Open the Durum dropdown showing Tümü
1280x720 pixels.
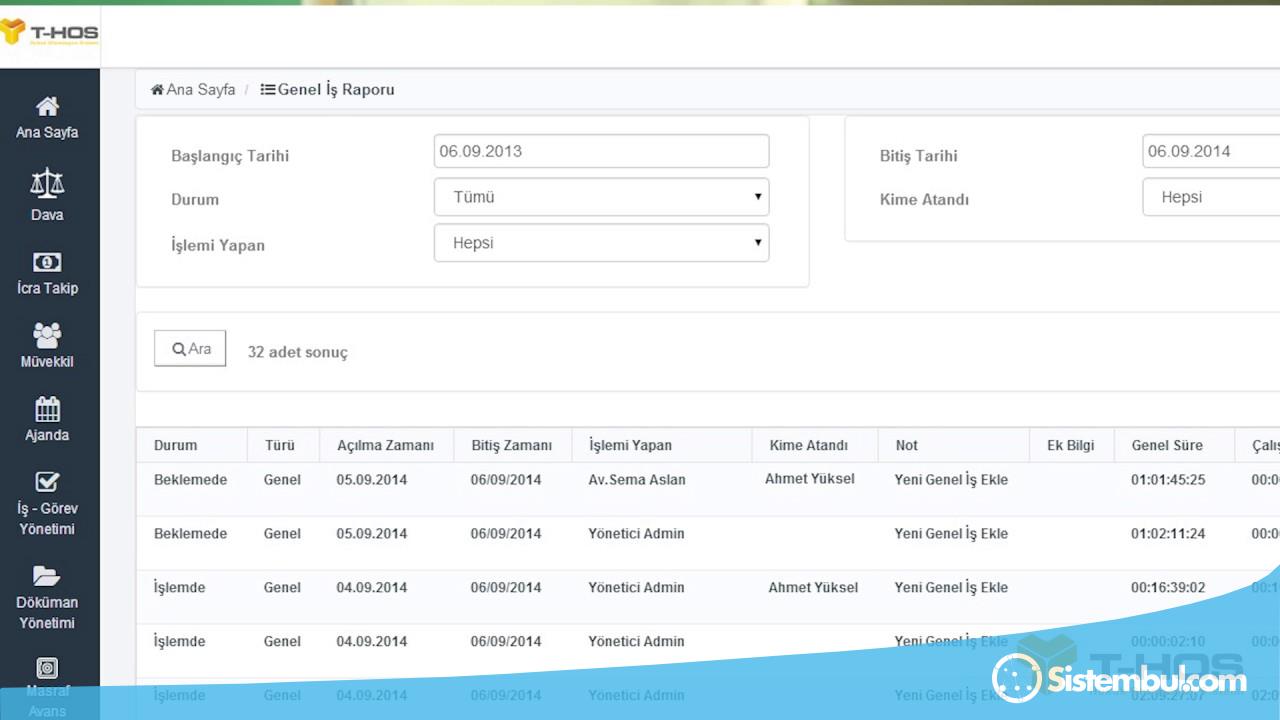[x=601, y=197]
